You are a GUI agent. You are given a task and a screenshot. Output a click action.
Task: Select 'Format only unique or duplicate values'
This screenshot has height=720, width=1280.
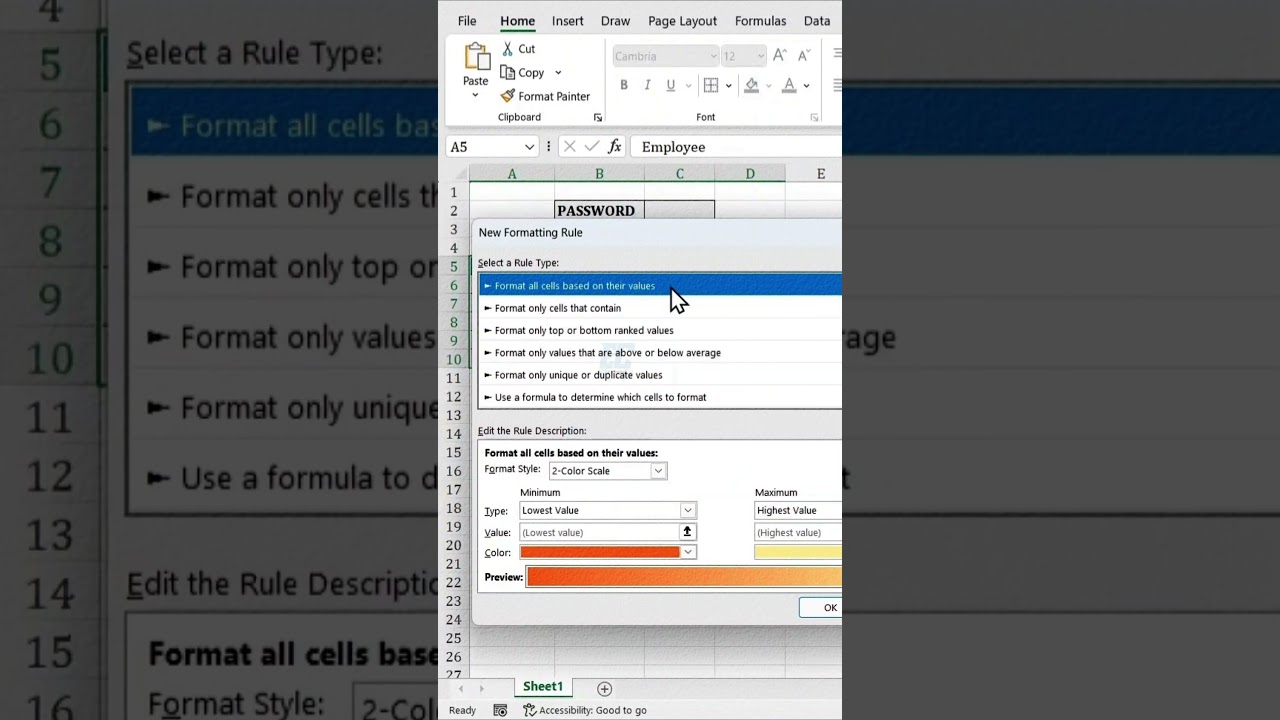point(661,375)
